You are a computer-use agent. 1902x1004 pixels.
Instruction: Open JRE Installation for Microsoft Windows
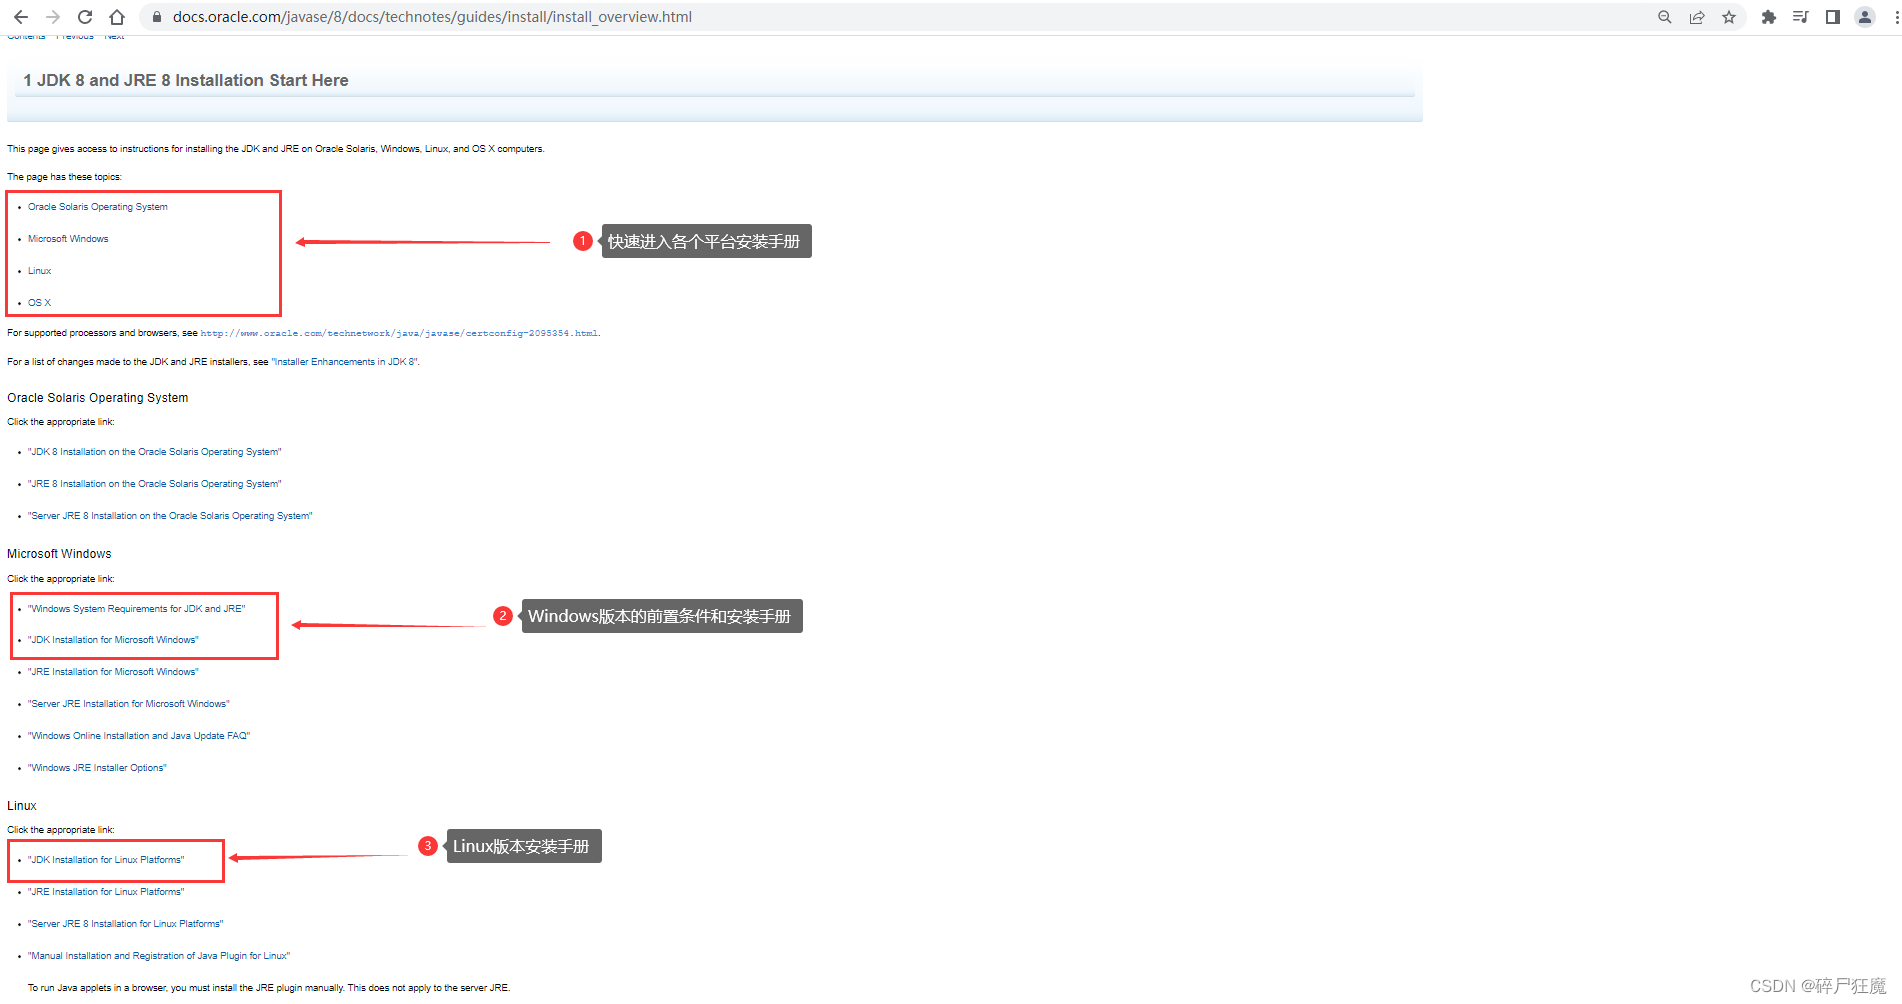coord(113,672)
